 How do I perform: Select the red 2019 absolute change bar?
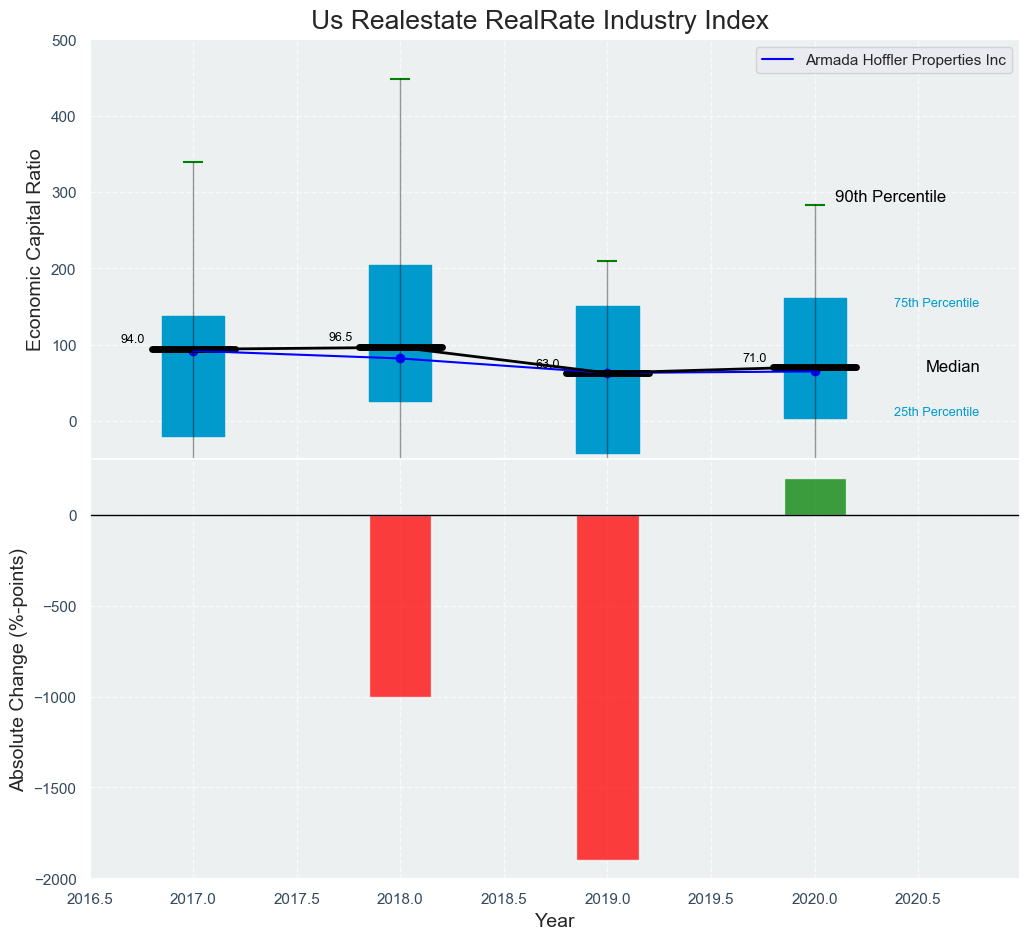[x=607, y=687]
